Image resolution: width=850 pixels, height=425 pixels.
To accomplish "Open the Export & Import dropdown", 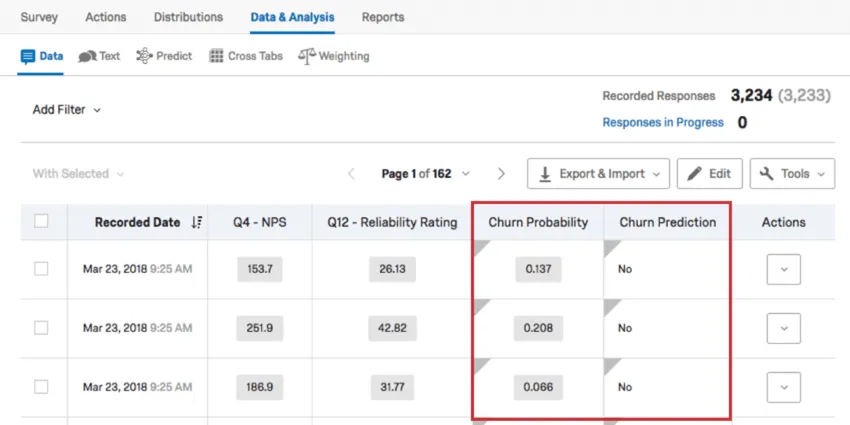I will point(598,174).
